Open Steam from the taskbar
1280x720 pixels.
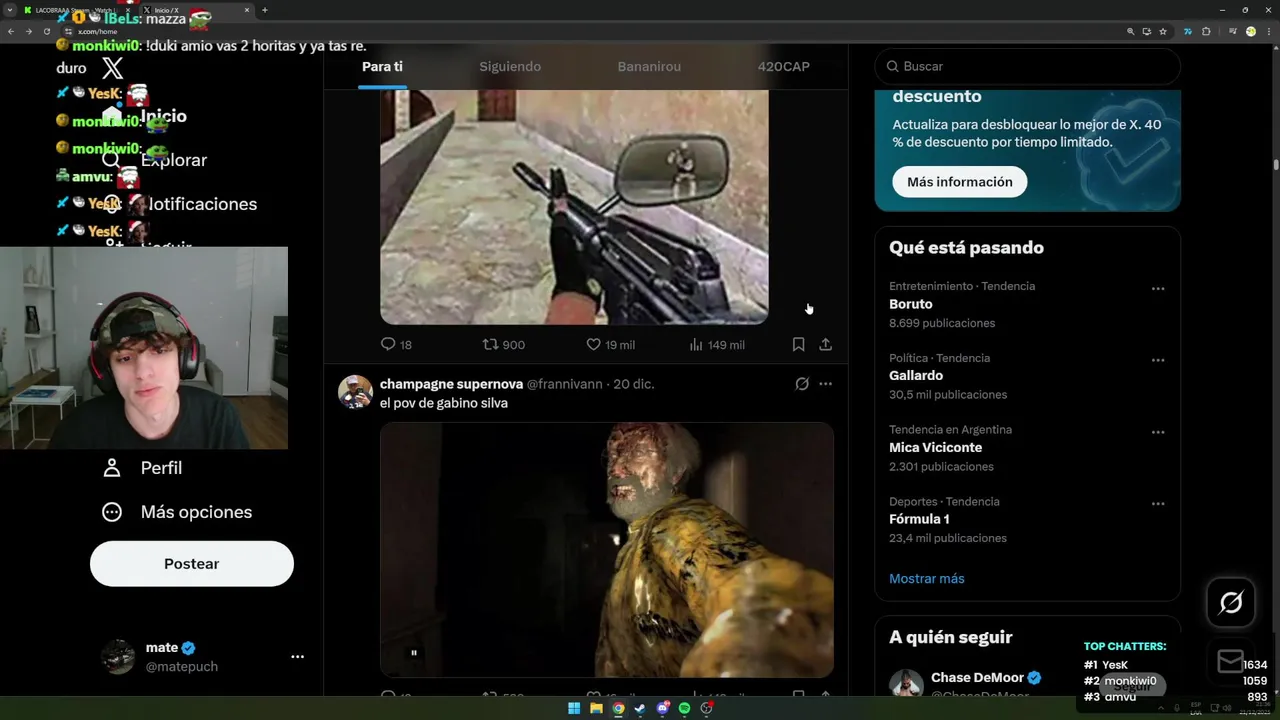pyautogui.click(x=640, y=708)
